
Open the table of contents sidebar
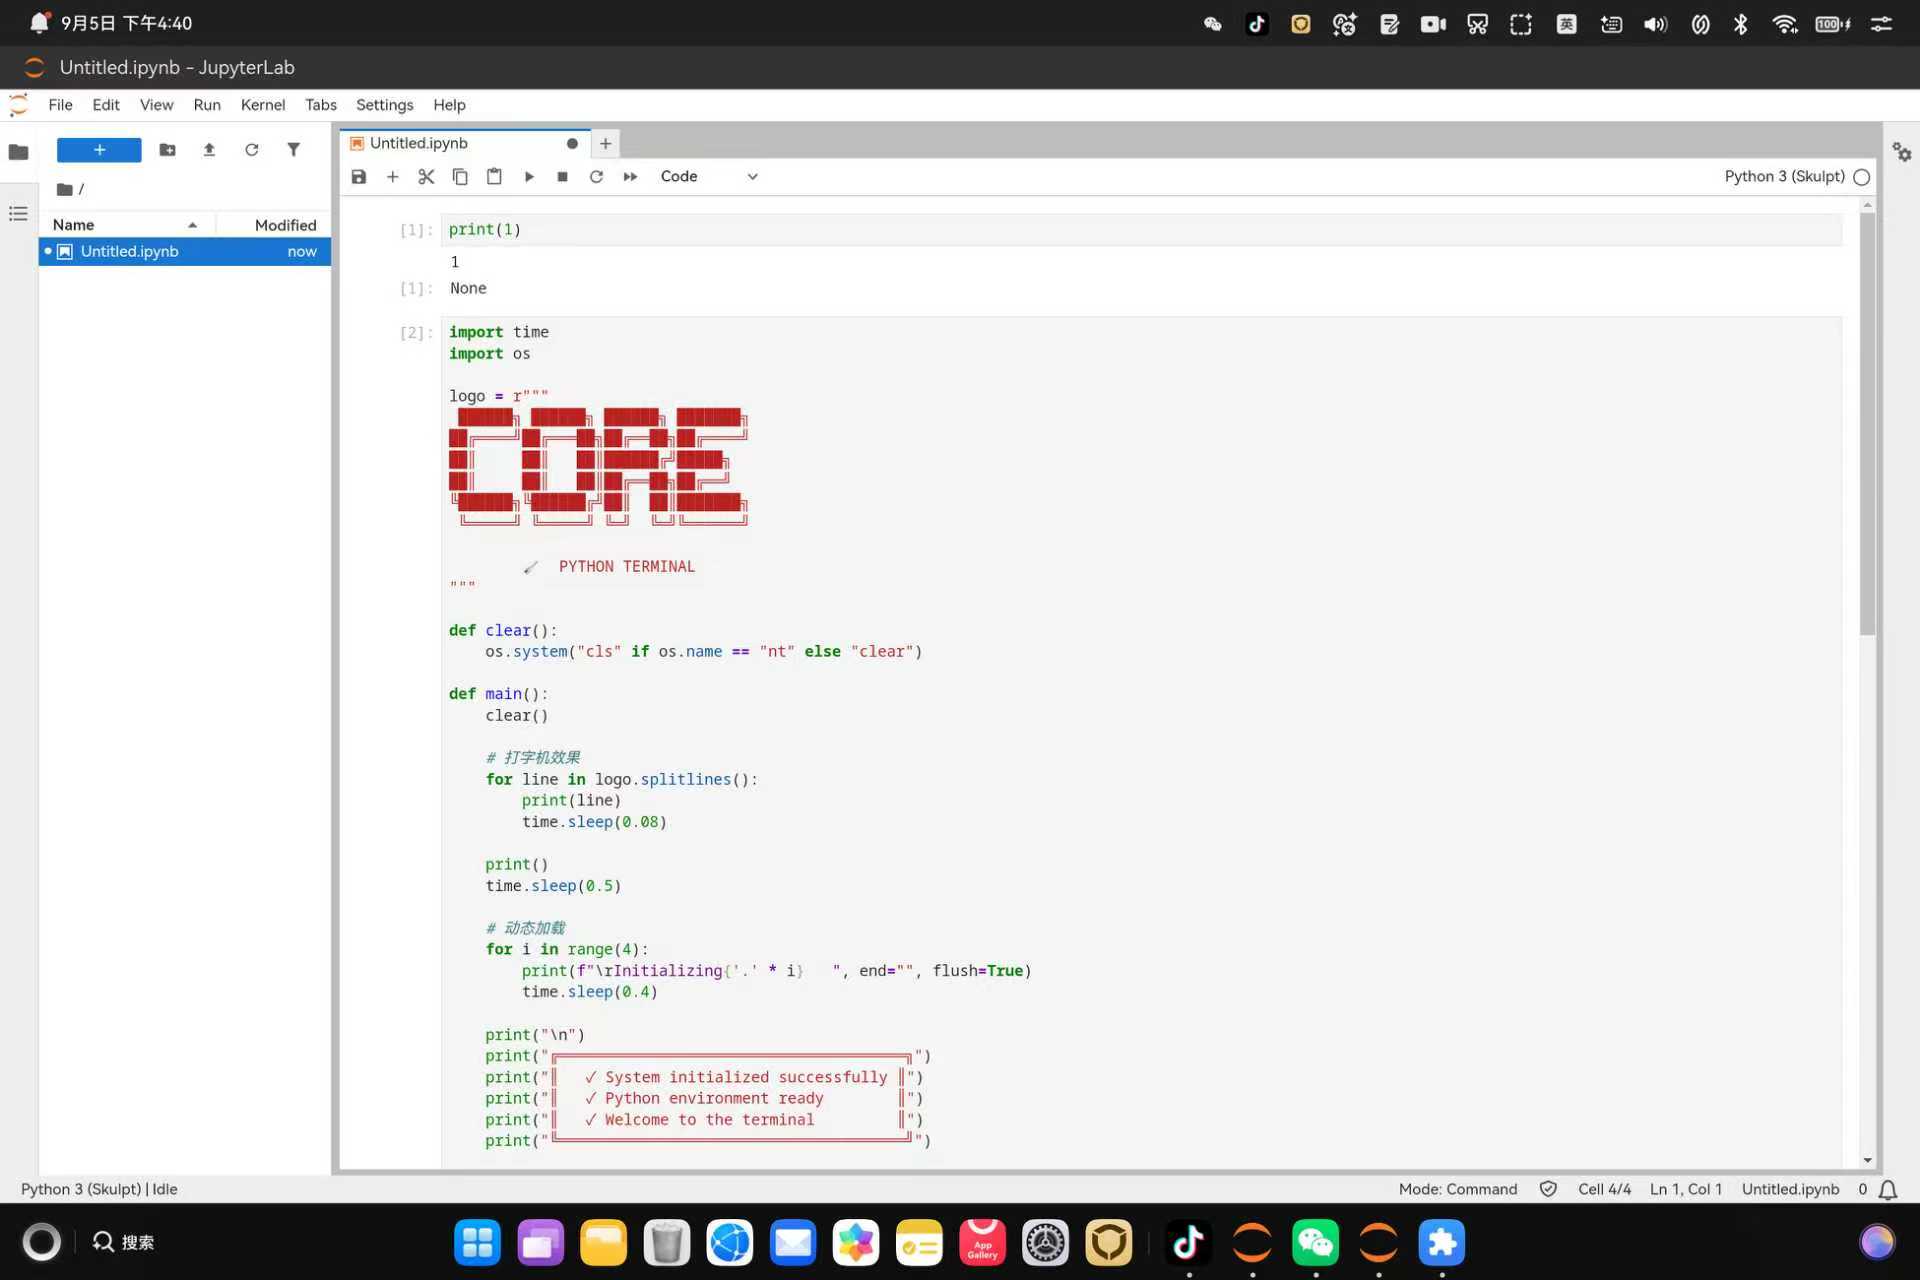tap(18, 214)
